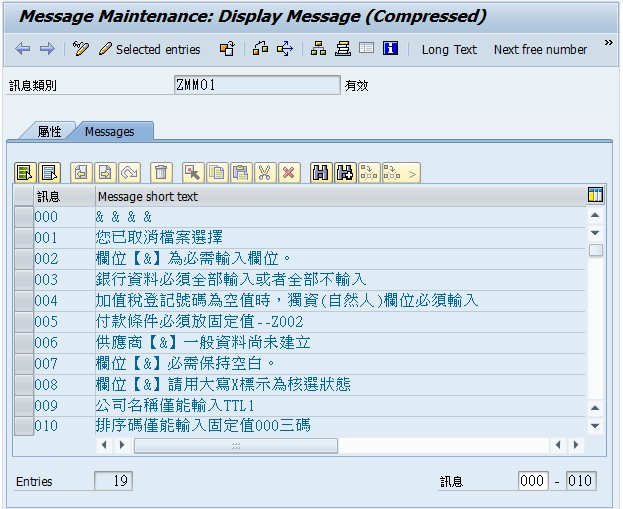The width and height of the screenshot is (623, 509).
Task: Expand toolbar overflow chevron
Action: (x=608, y=43)
